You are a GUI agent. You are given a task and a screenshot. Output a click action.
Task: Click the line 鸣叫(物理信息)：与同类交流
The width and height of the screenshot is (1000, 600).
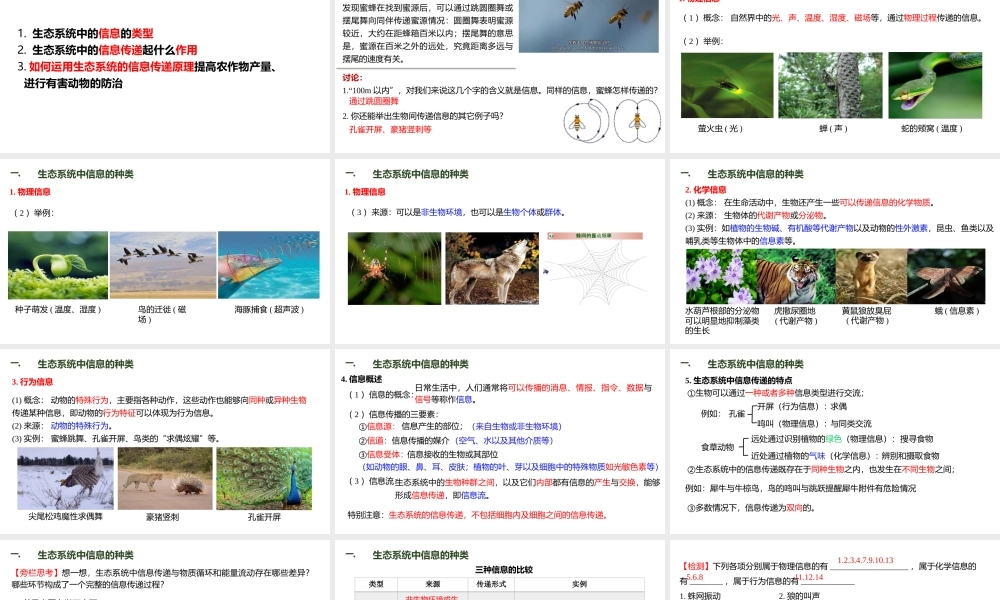(x=814, y=423)
